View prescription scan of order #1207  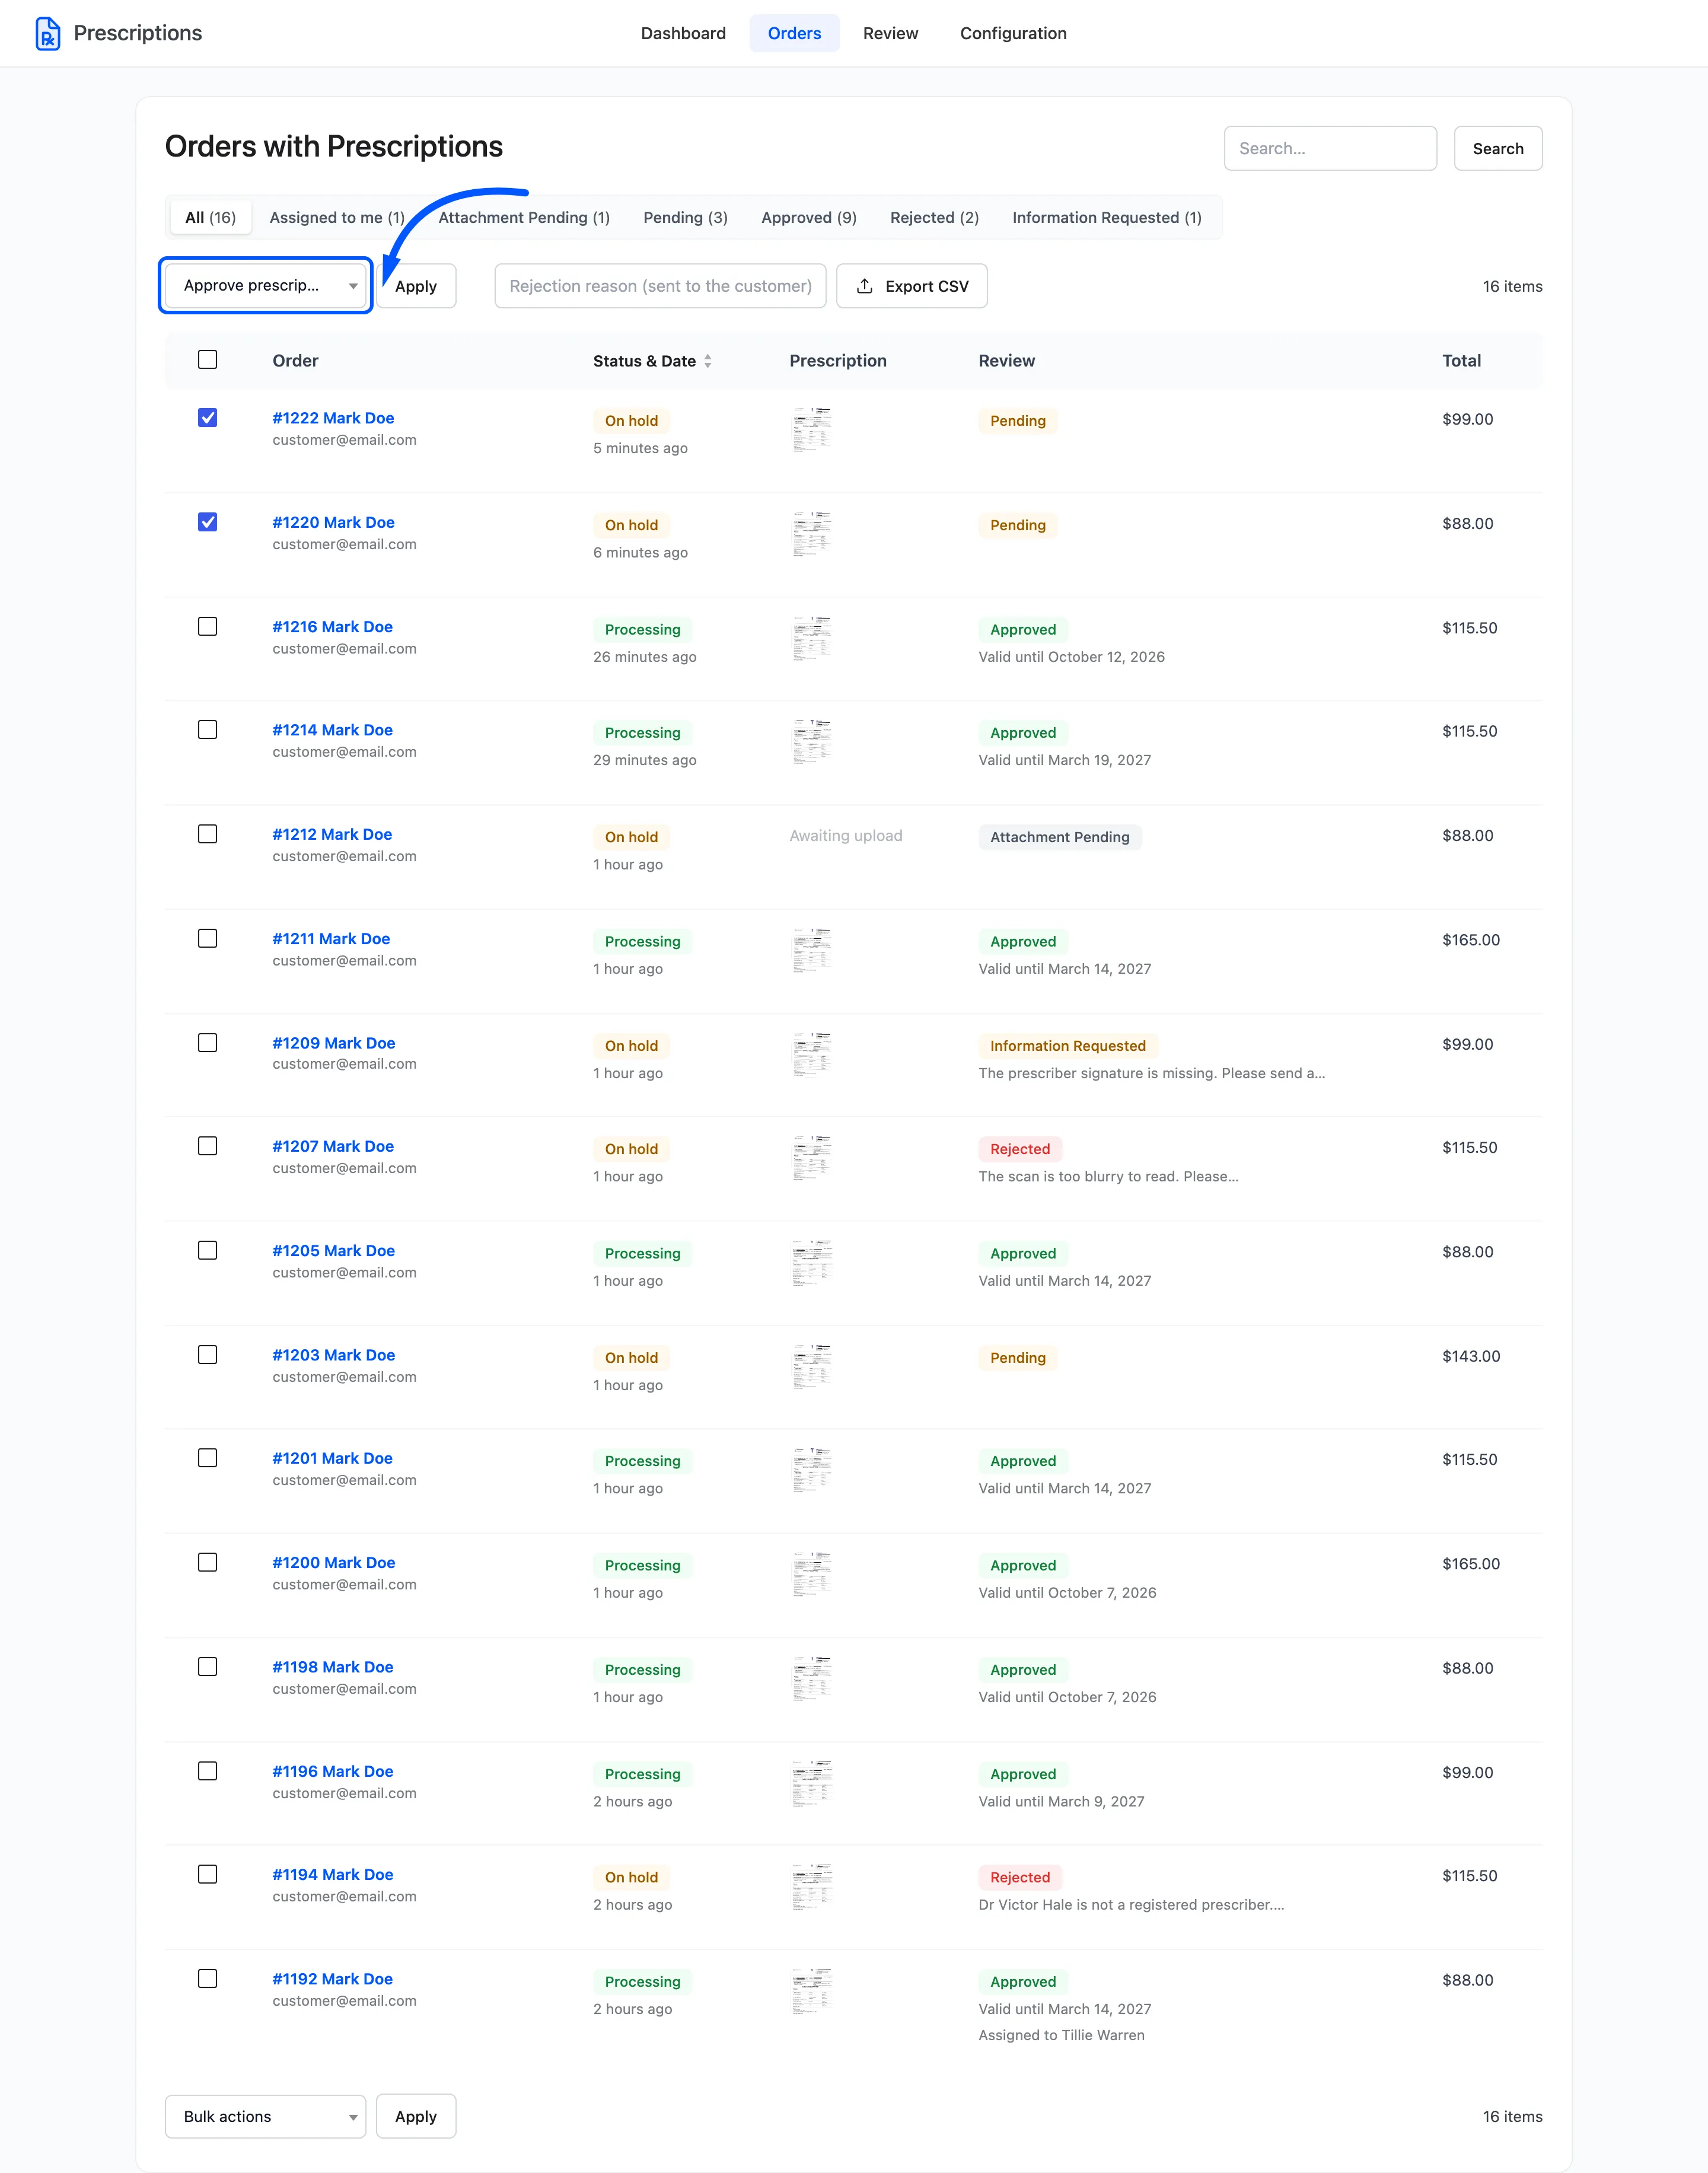[x=812, y=1157]
